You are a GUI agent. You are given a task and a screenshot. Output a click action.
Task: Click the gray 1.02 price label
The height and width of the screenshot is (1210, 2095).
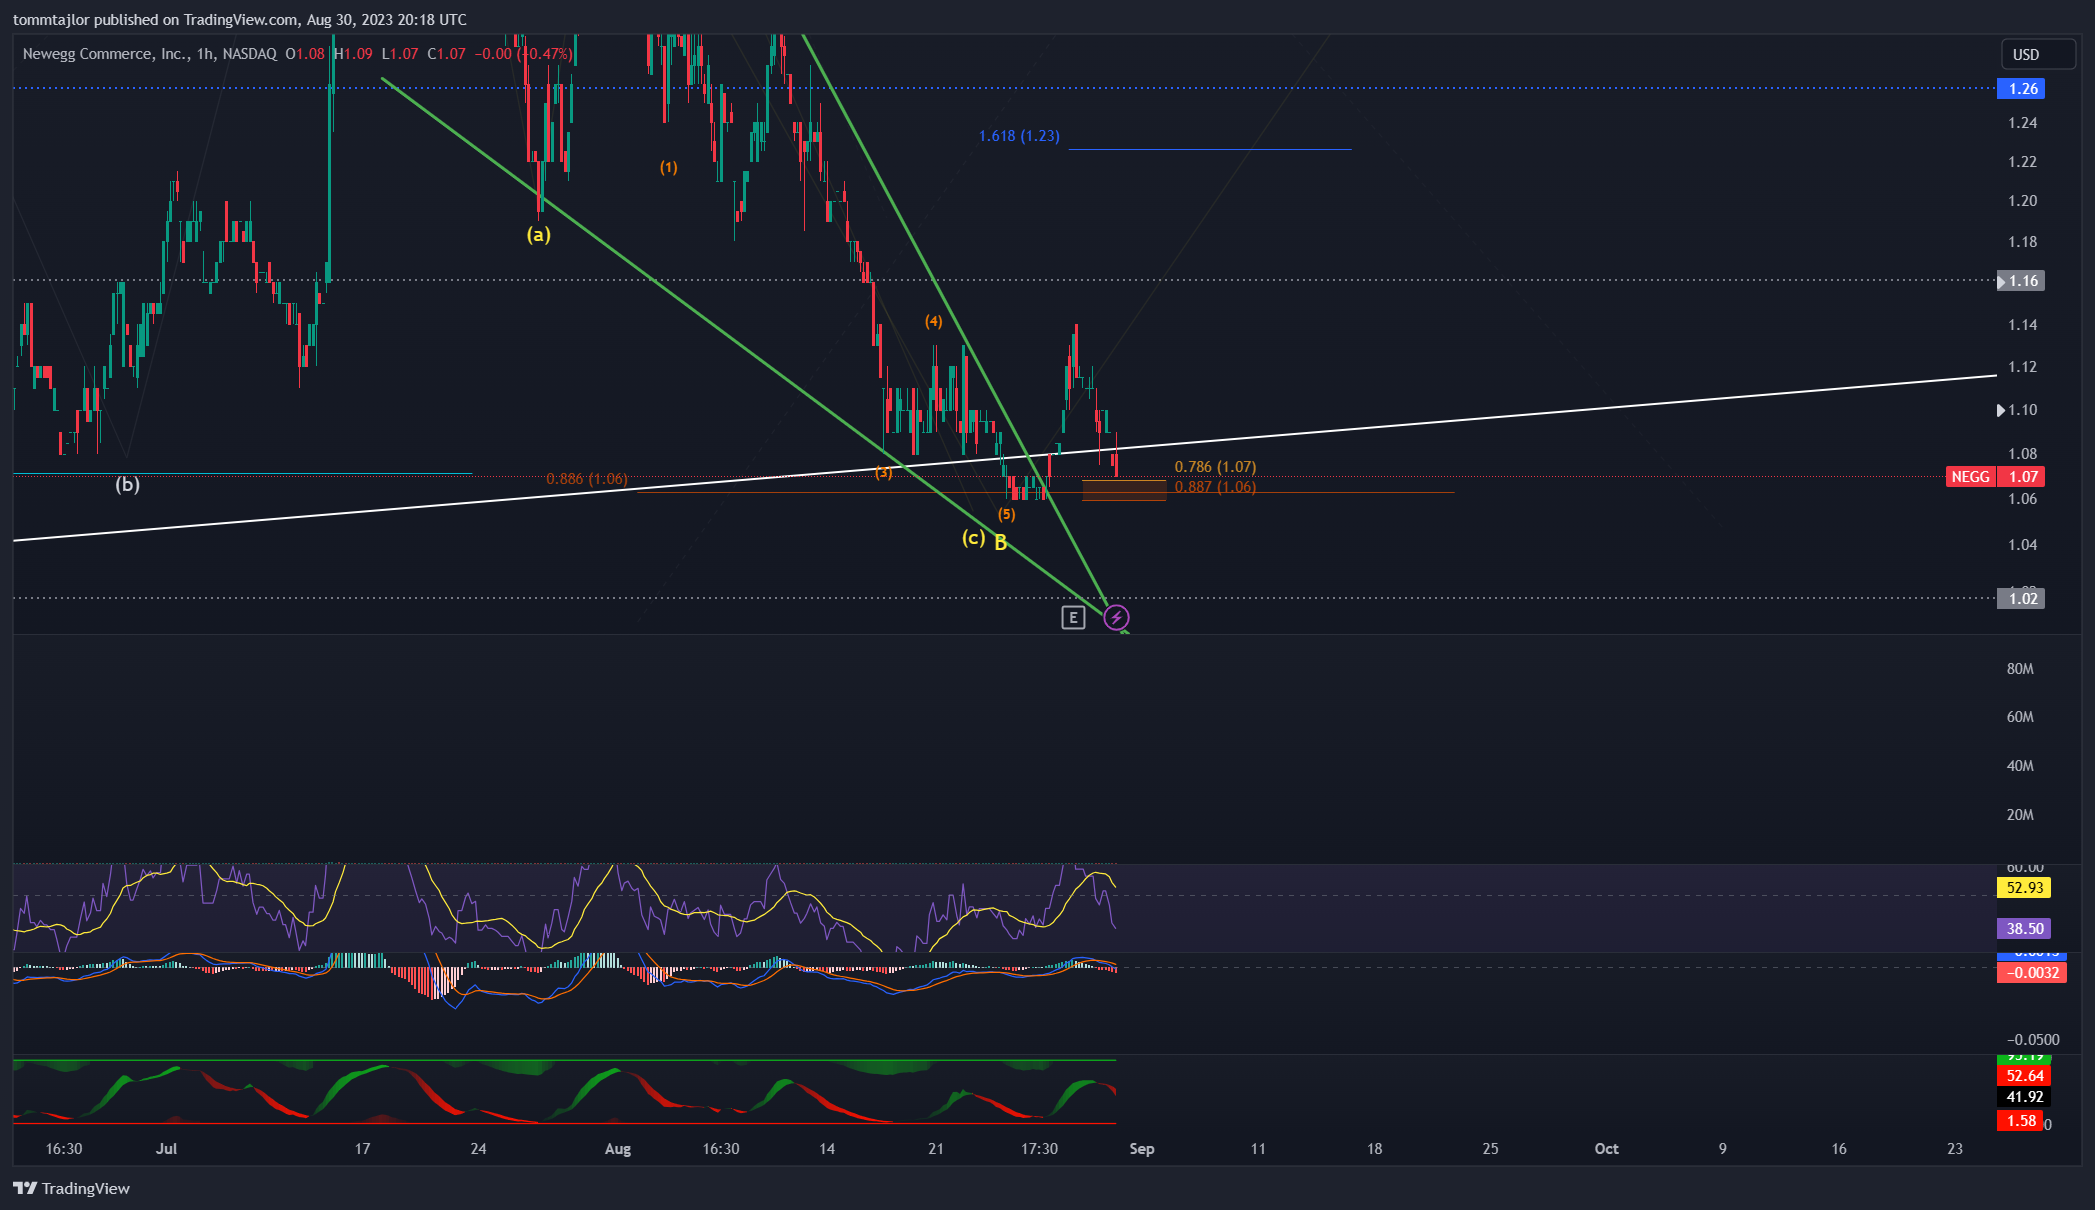click(x=2021, y=599)
